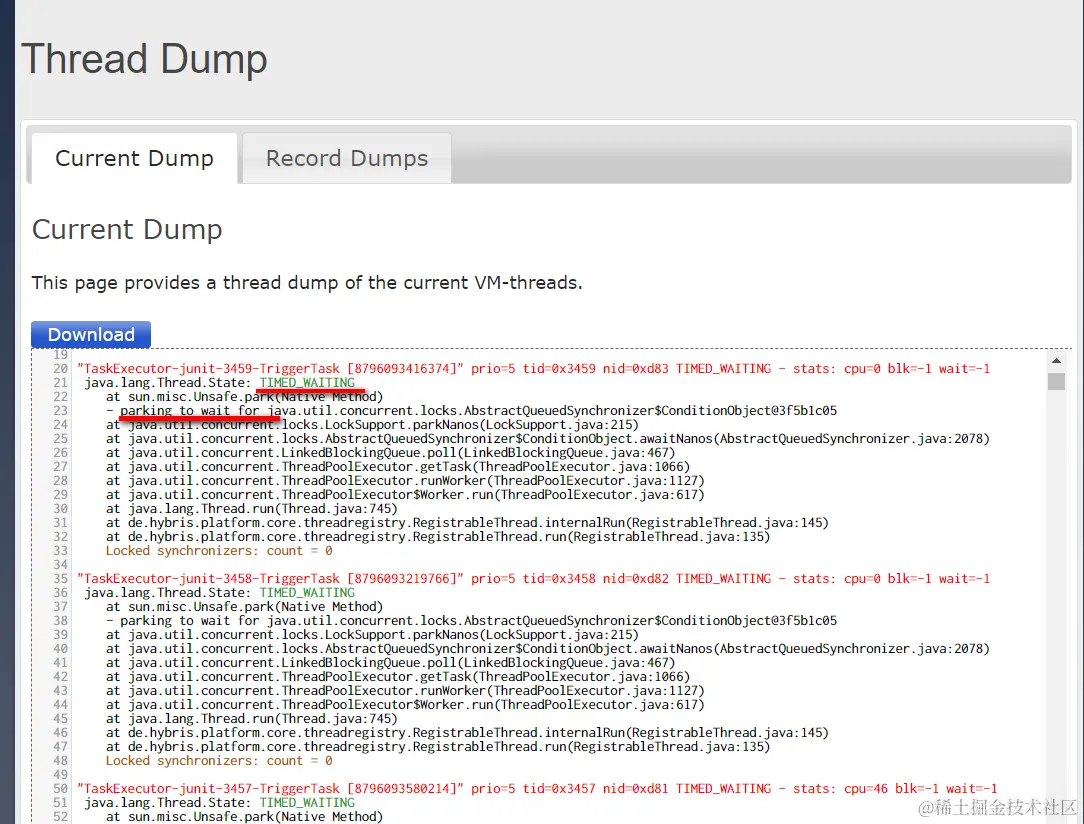Image resolution: width=1084 pixels, height=824 pixels.
Task: Click the 'Current Dump' section heading
Action: (x=127, y=230)
